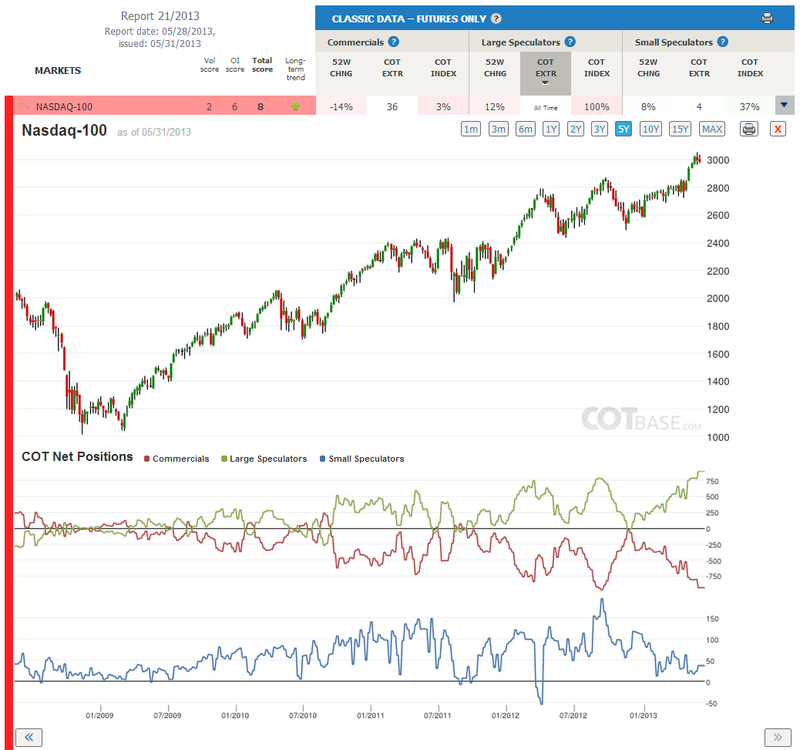
Task: Click the Commercials 52W CHNG column header
Action: pyautogui.click(x=341, y=68)
